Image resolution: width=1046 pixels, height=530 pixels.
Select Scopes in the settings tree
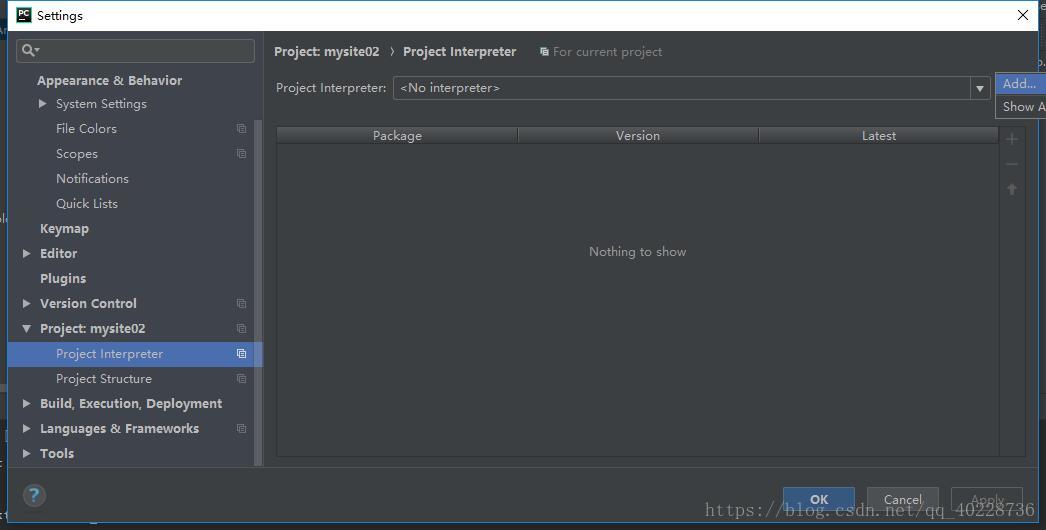77,154
